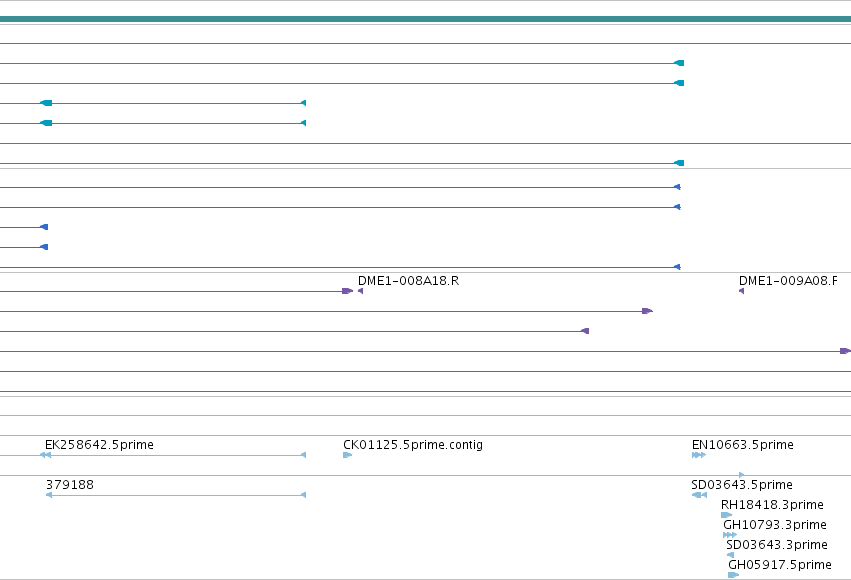Select arrow glyph under CK01125.5prime.contig
851x580 pixels.
pyautogui.click(x=347, y=455)
